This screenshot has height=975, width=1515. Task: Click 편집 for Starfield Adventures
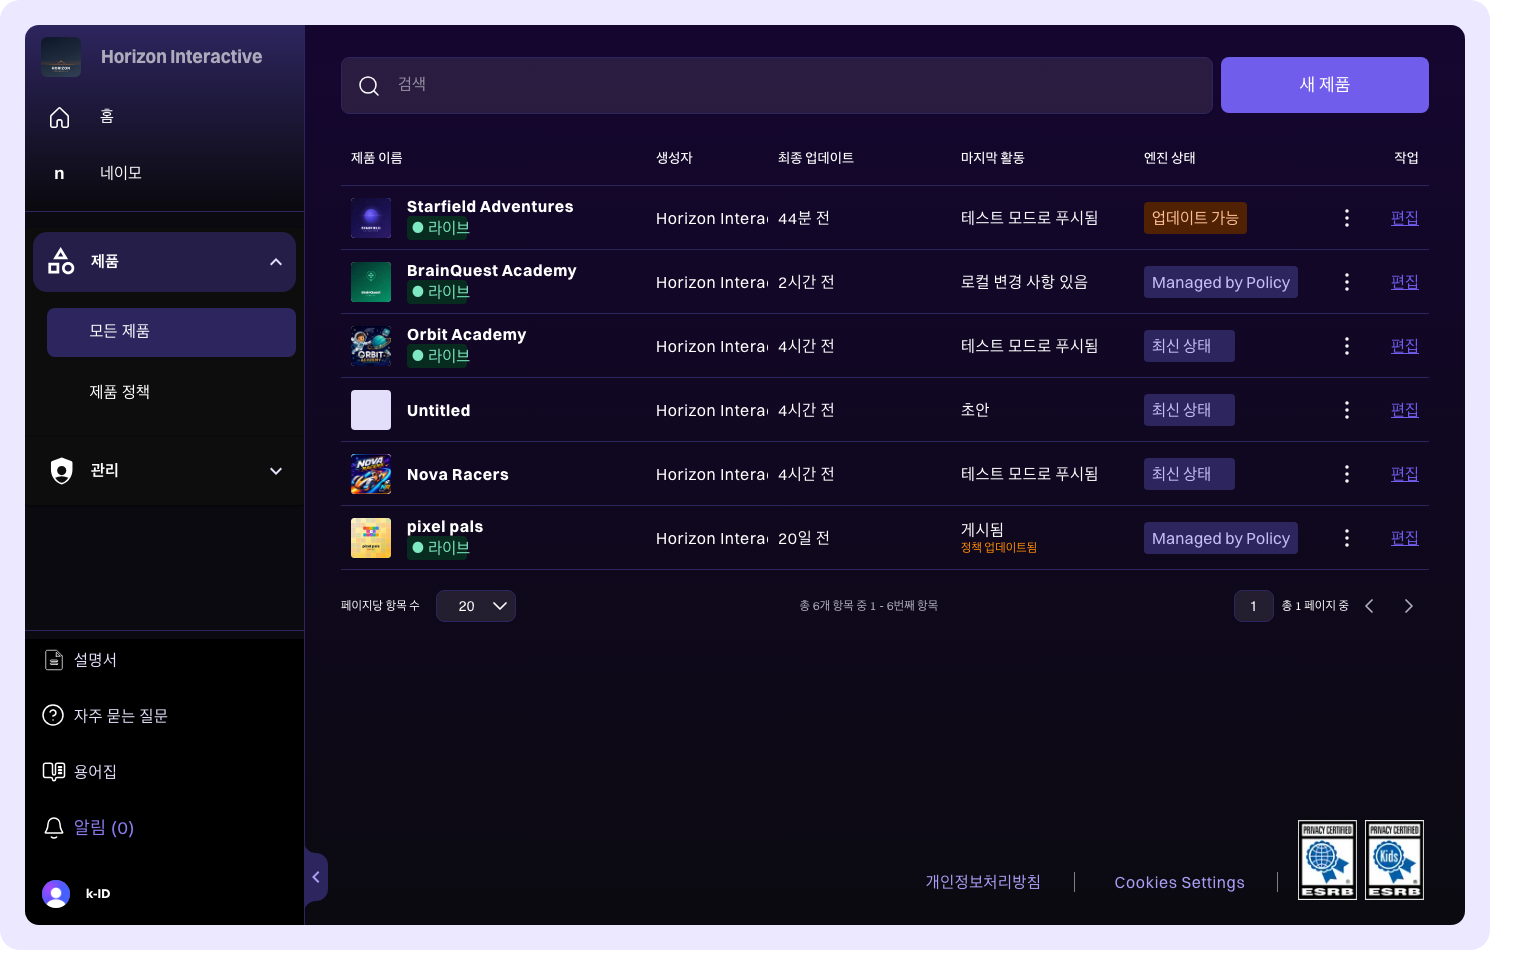coord(1405,218)
